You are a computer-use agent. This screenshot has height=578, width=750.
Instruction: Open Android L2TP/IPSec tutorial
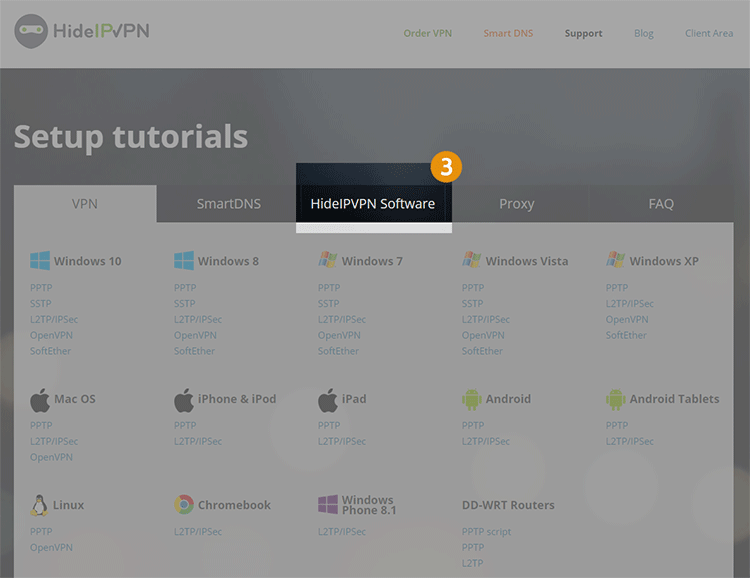(486, 441)
